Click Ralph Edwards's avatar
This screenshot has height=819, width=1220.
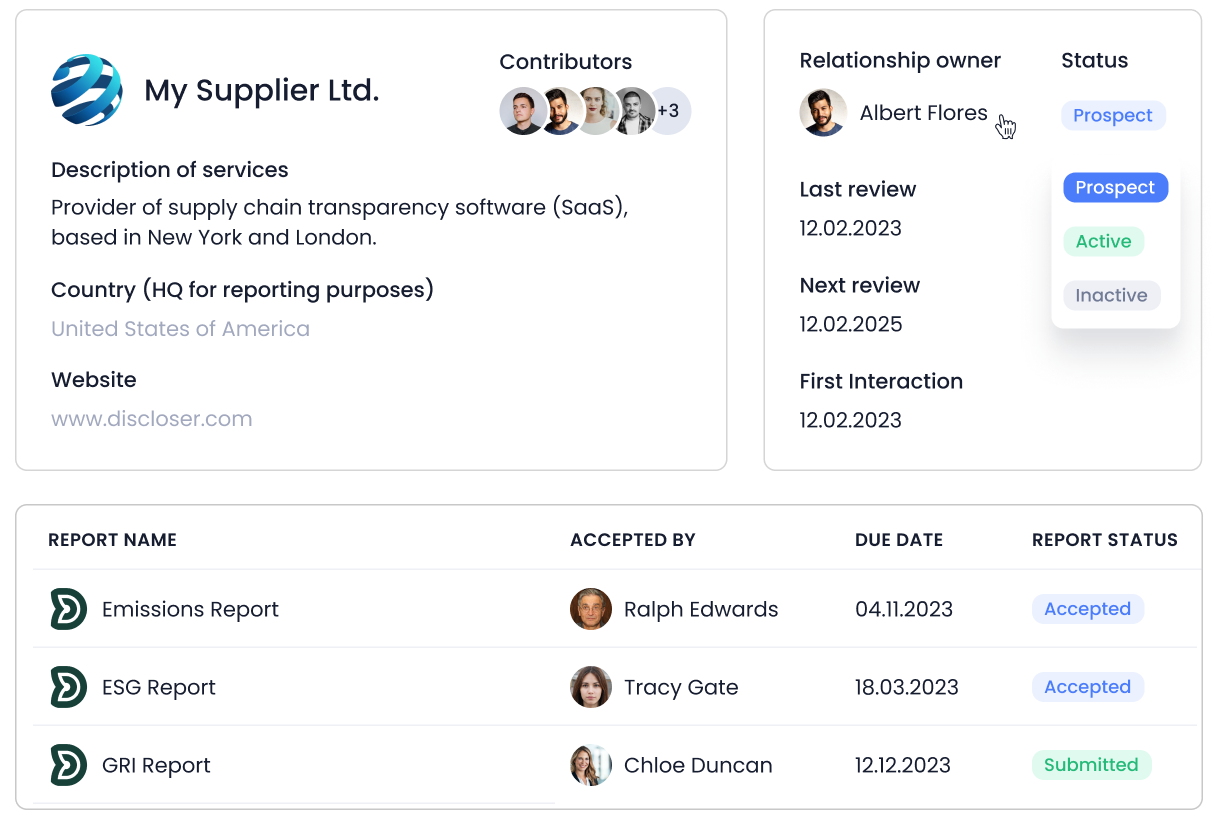591,609
